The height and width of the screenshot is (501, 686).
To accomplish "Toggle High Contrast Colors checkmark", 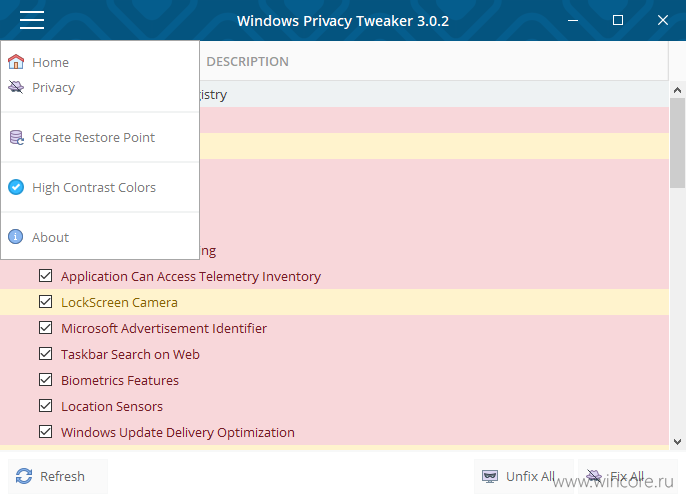I will coord(16,187).
